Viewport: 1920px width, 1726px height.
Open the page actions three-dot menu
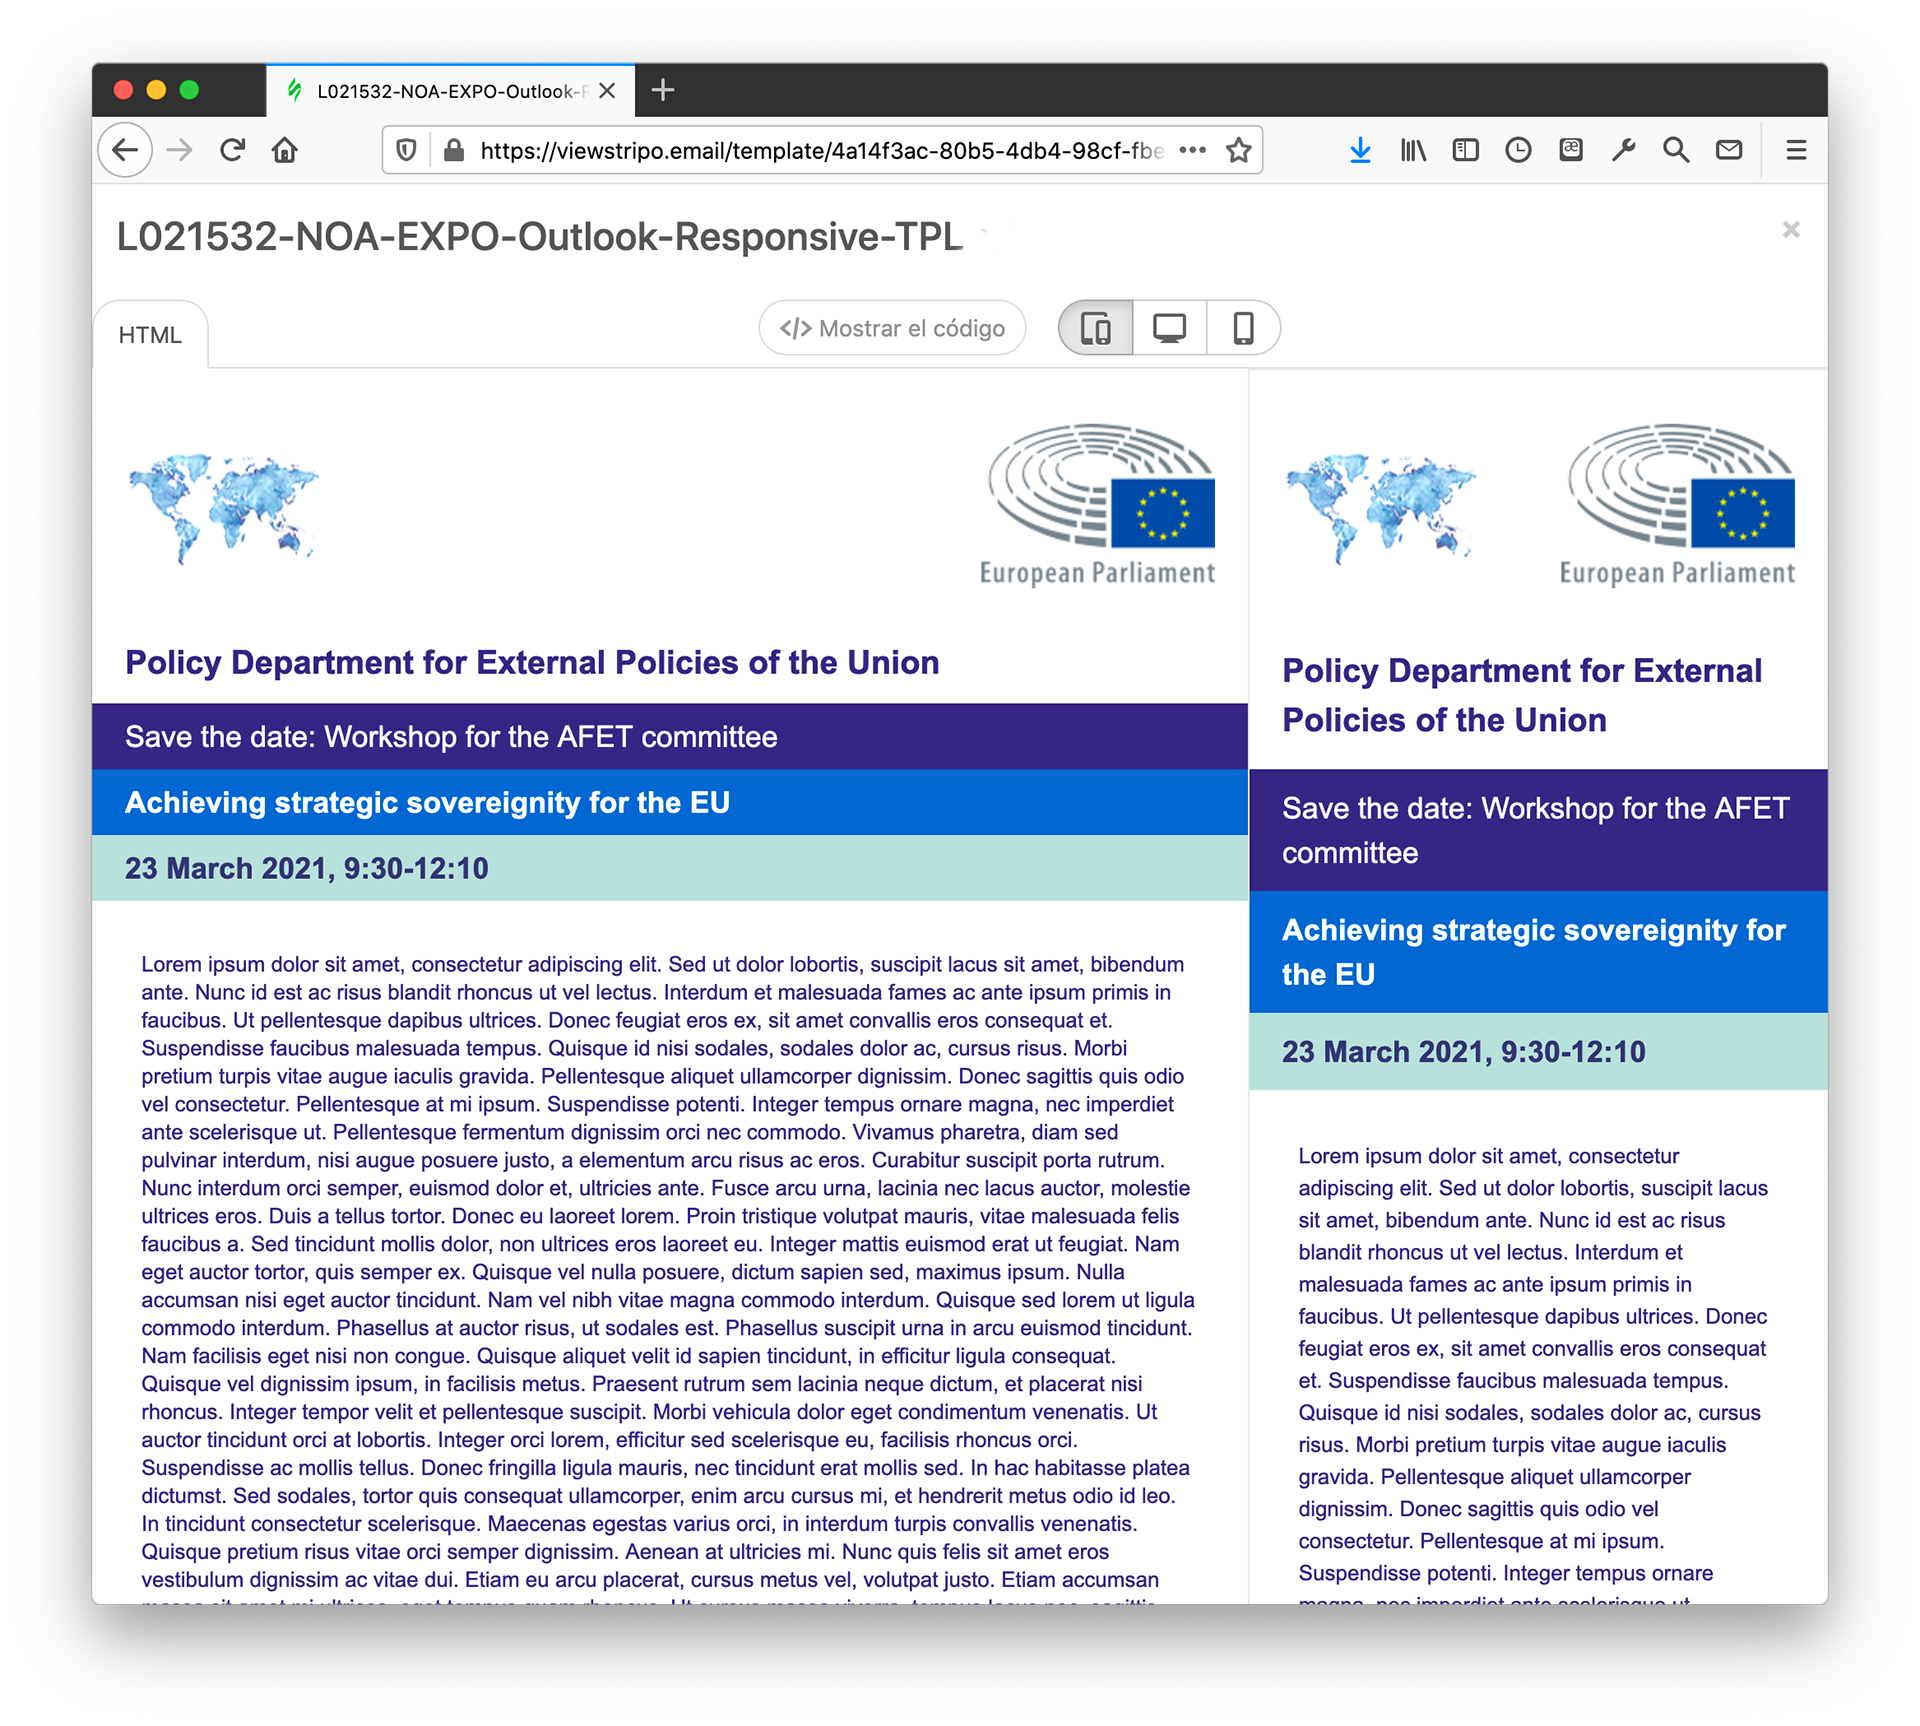[1192, 150]
